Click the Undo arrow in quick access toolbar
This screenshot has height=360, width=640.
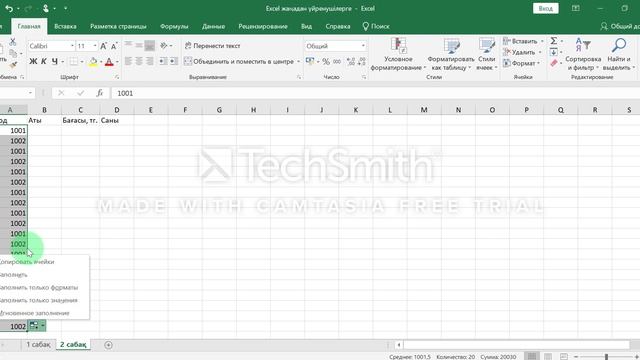pos(9,8)
